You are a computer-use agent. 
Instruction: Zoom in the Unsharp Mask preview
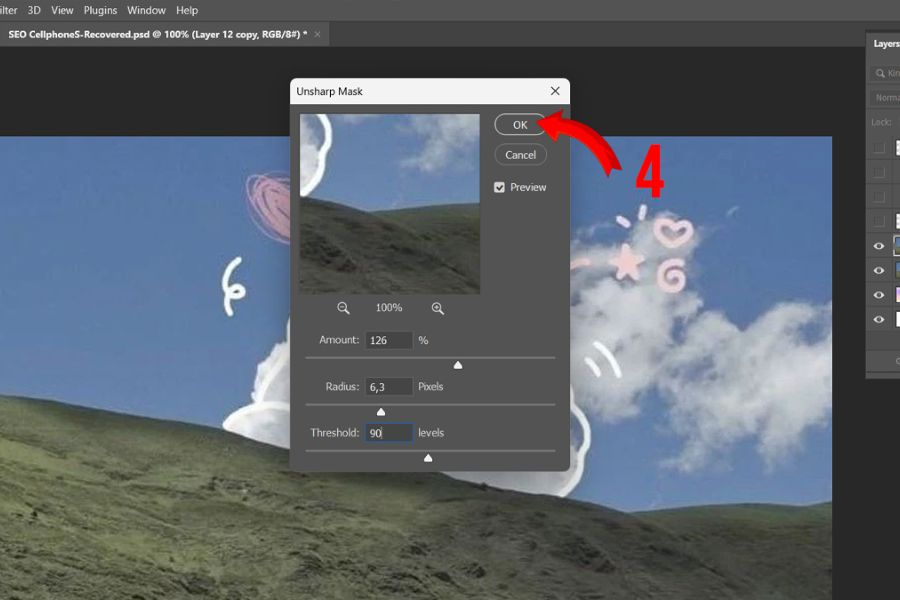click(437, 308)
